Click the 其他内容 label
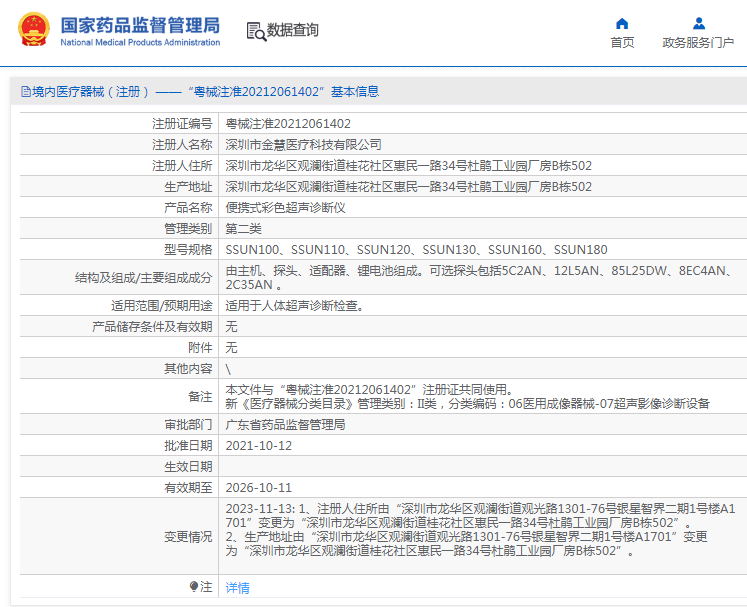The width and height of the screenshot is (747, 607). tap(188, 369)
